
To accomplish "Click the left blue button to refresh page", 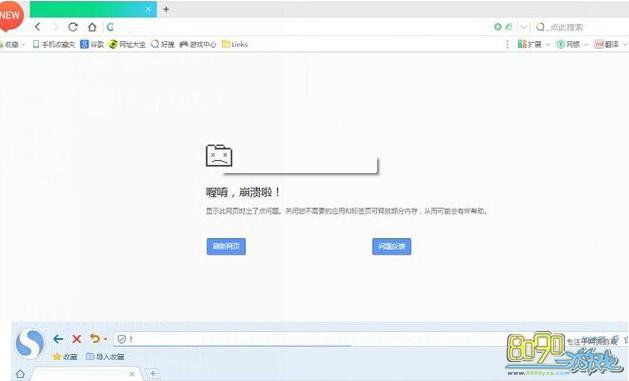I will click(226, 246).
